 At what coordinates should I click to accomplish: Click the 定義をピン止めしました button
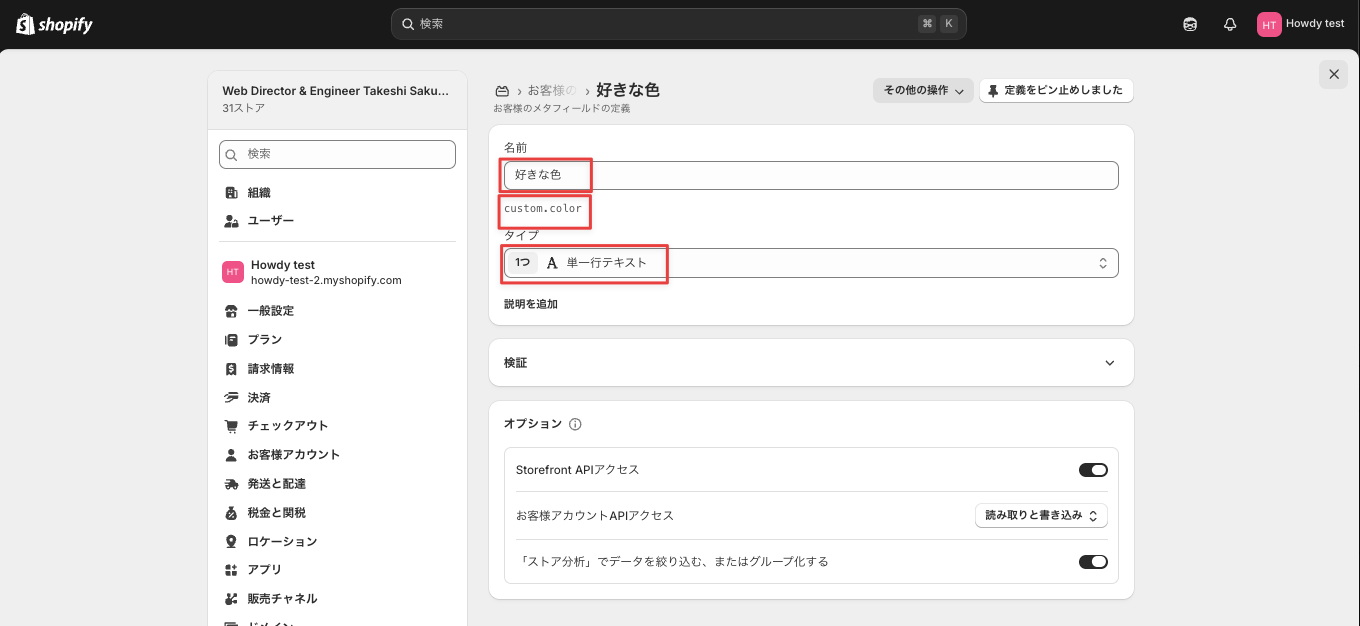click(x=1056, y=91)
